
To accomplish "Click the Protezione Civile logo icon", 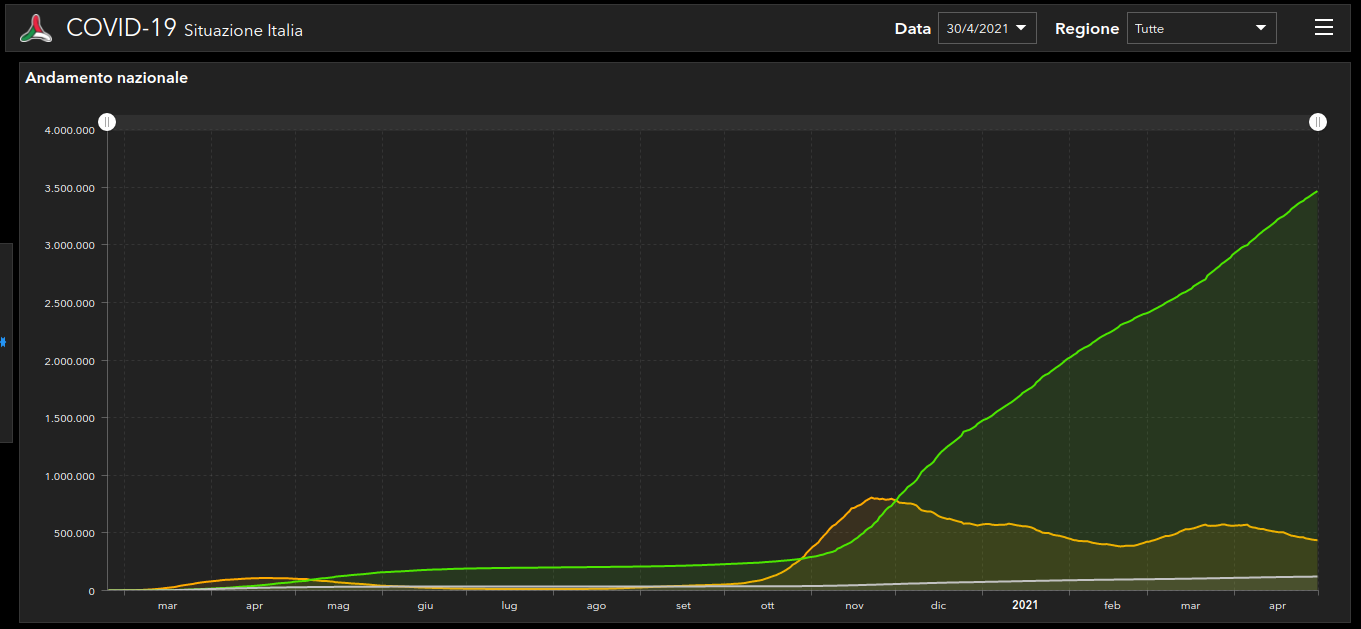I will (36, 28).
